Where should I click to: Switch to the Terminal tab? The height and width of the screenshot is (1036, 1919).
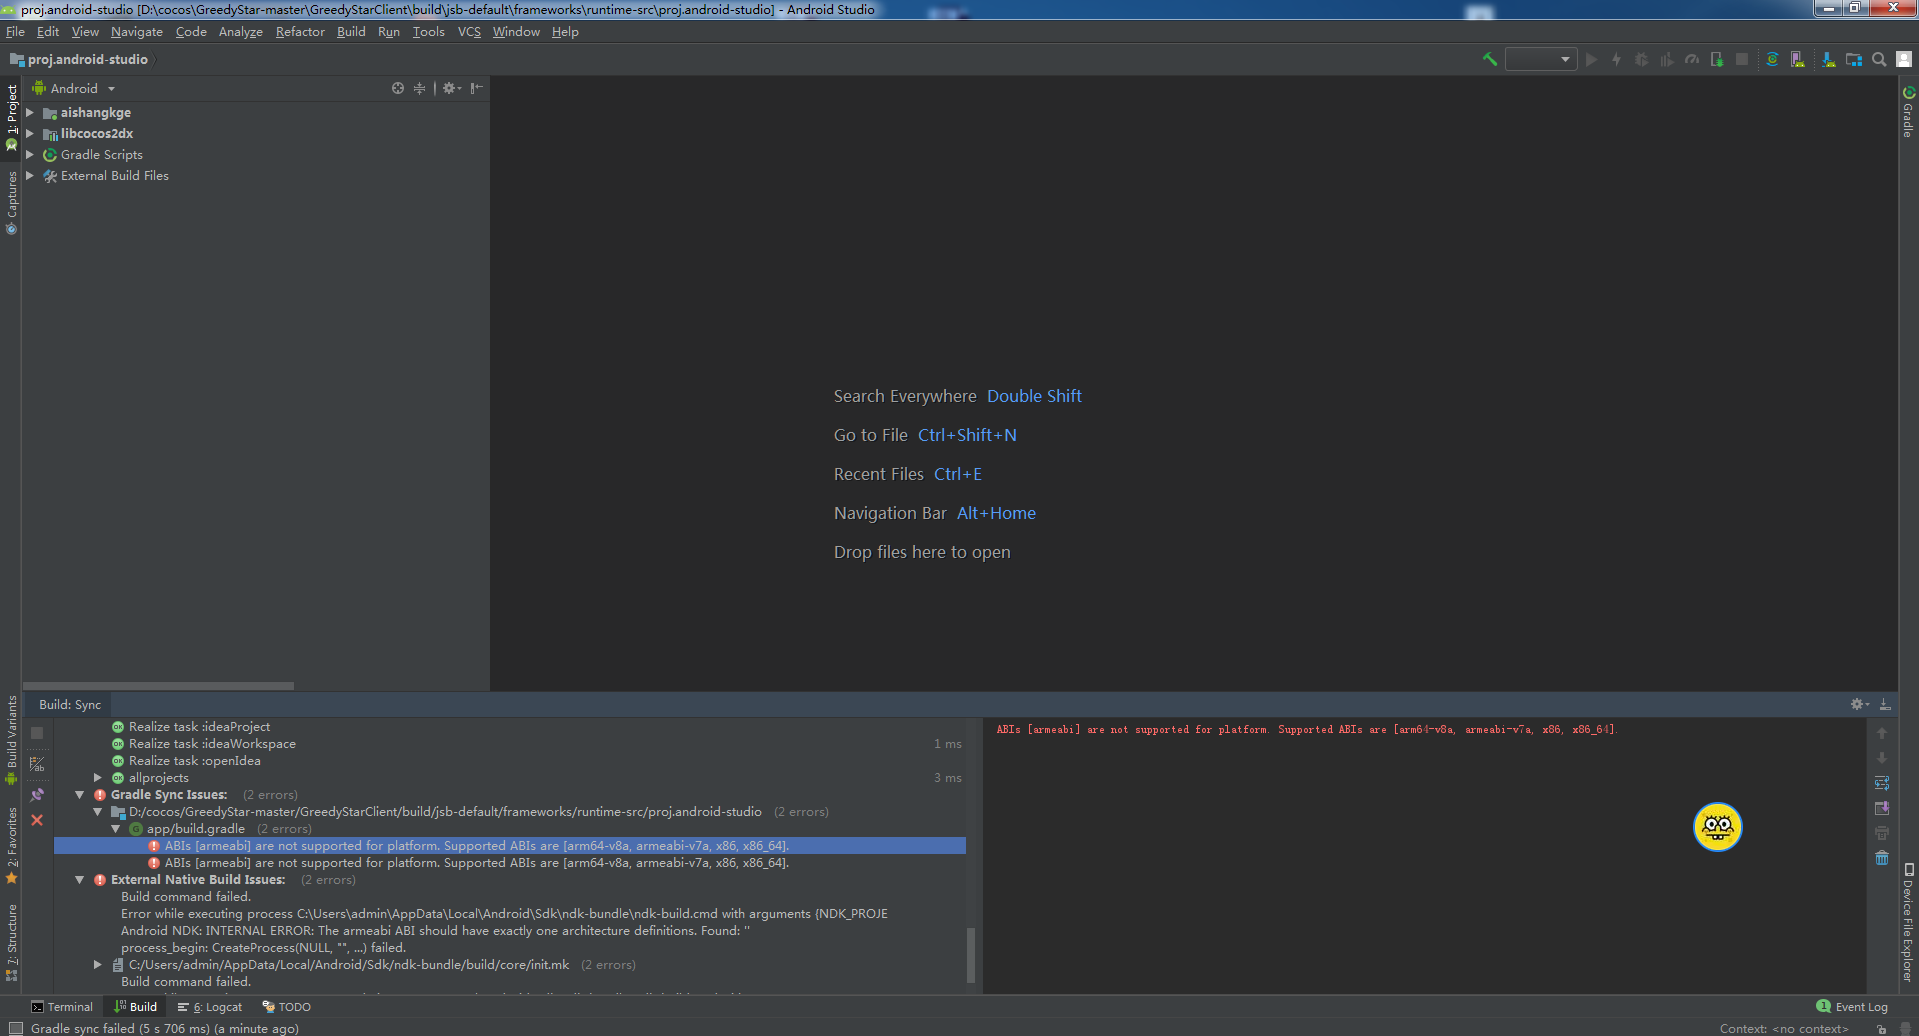coord(62,1007)
